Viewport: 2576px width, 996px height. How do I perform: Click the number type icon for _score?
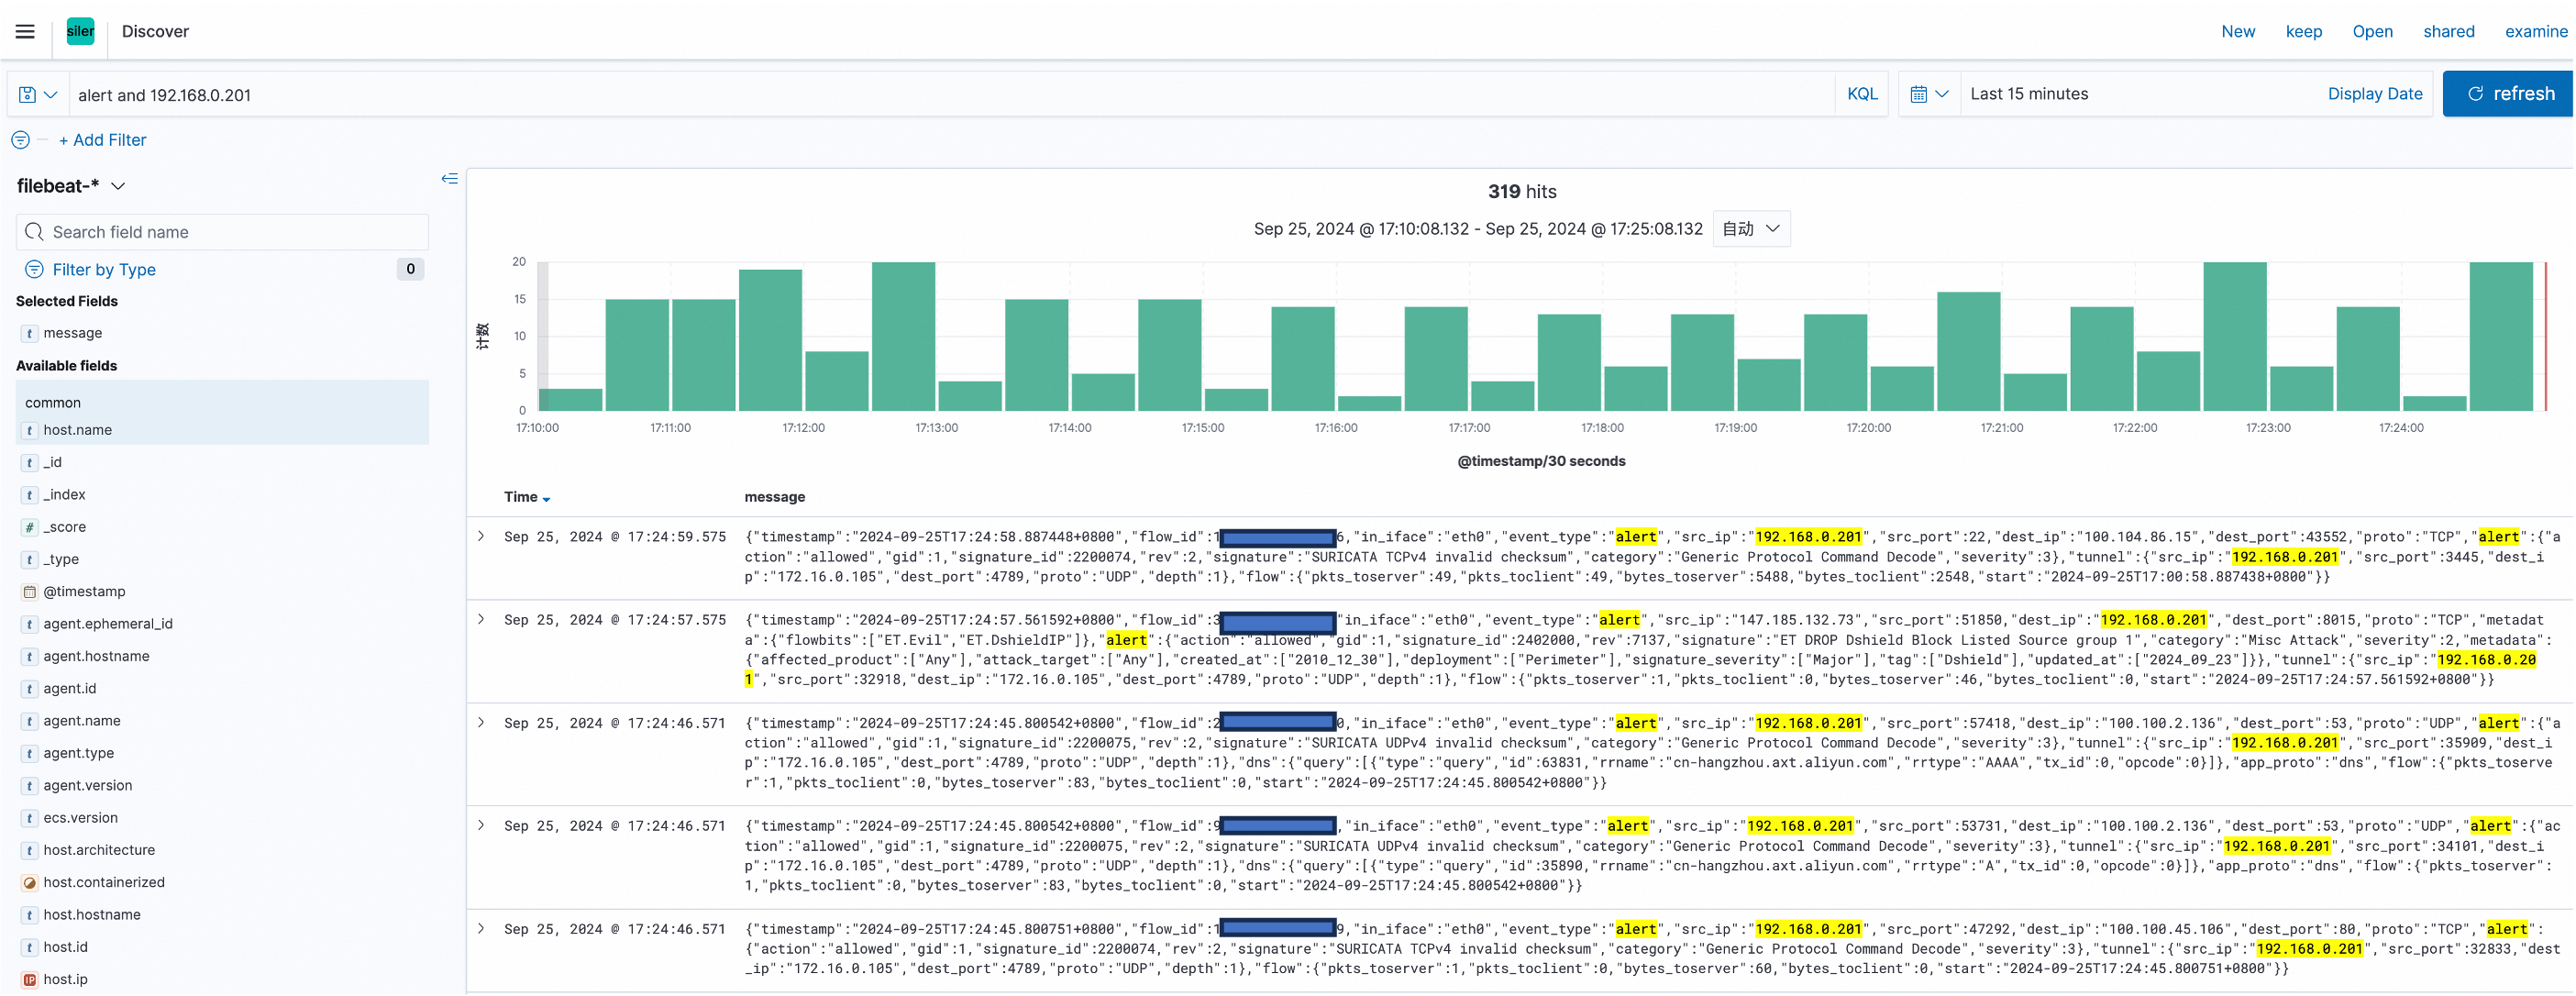30,527
